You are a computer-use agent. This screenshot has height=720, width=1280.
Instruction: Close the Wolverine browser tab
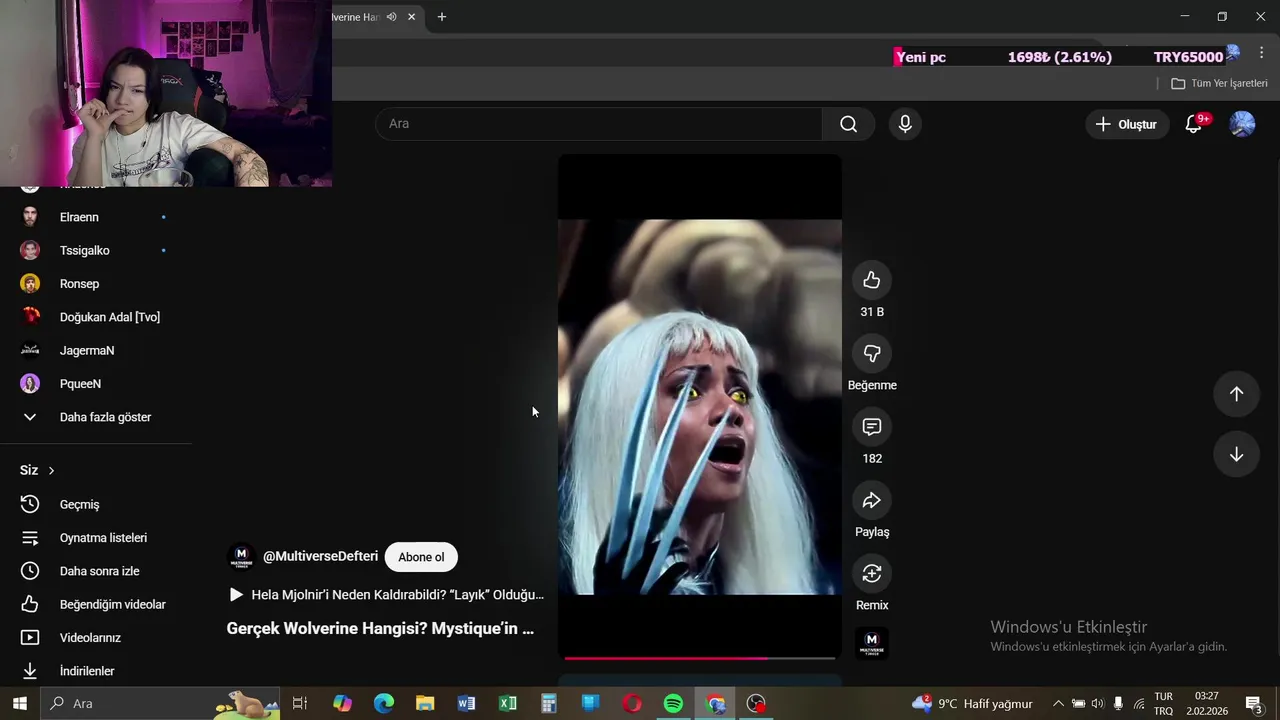(x=411, y=17)
